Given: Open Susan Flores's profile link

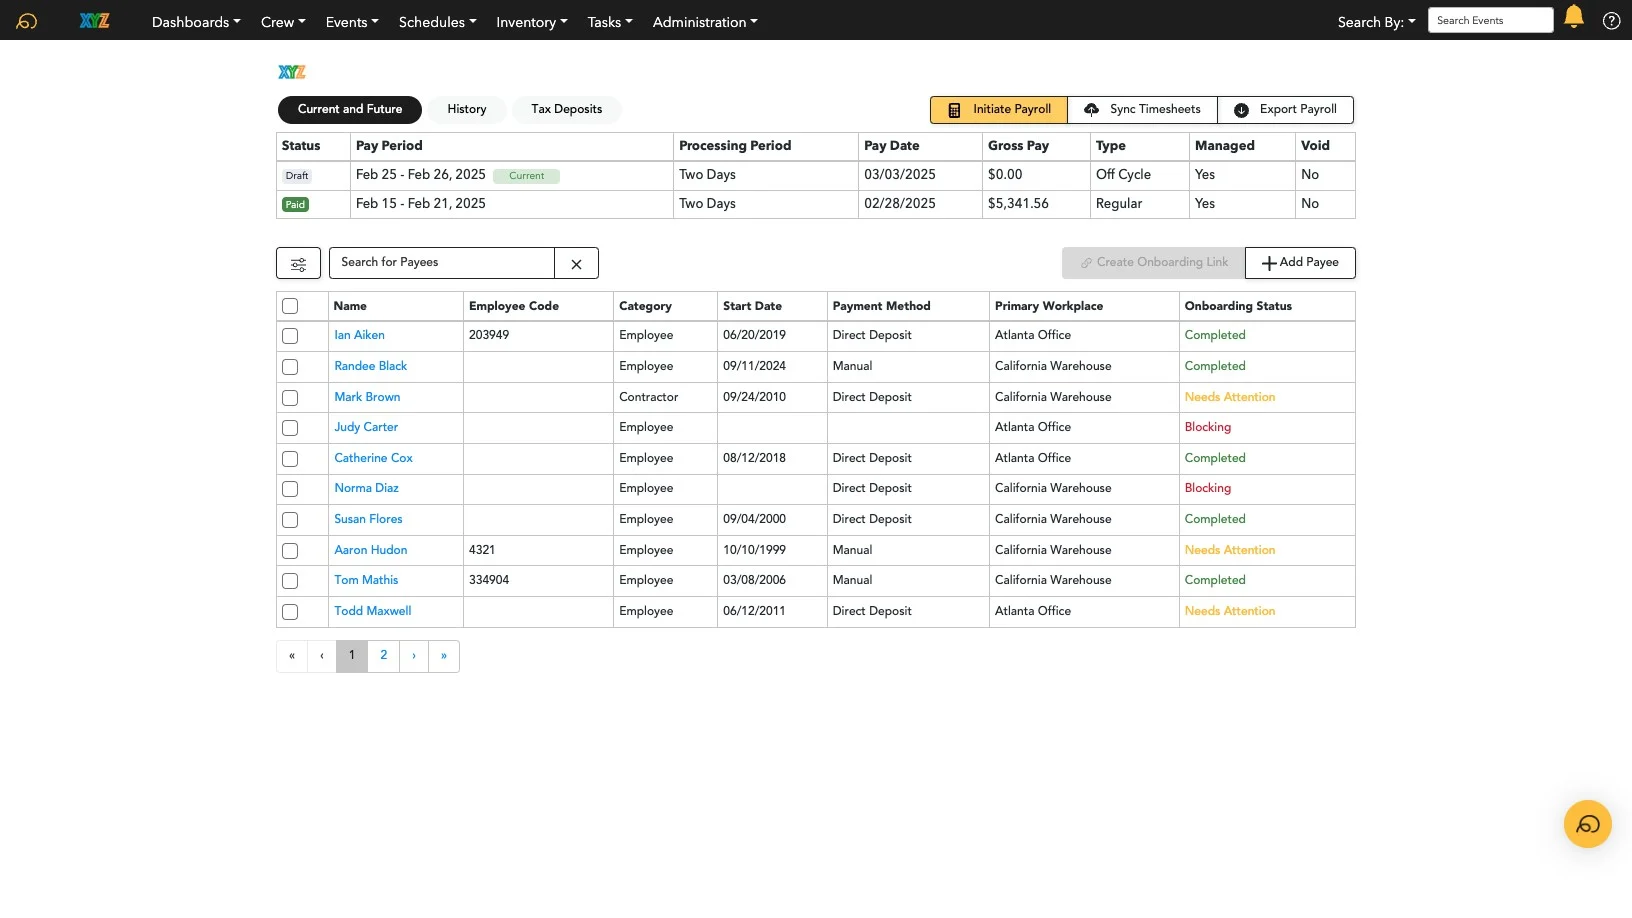Looking at the screenshot, I should click(368, 519).
